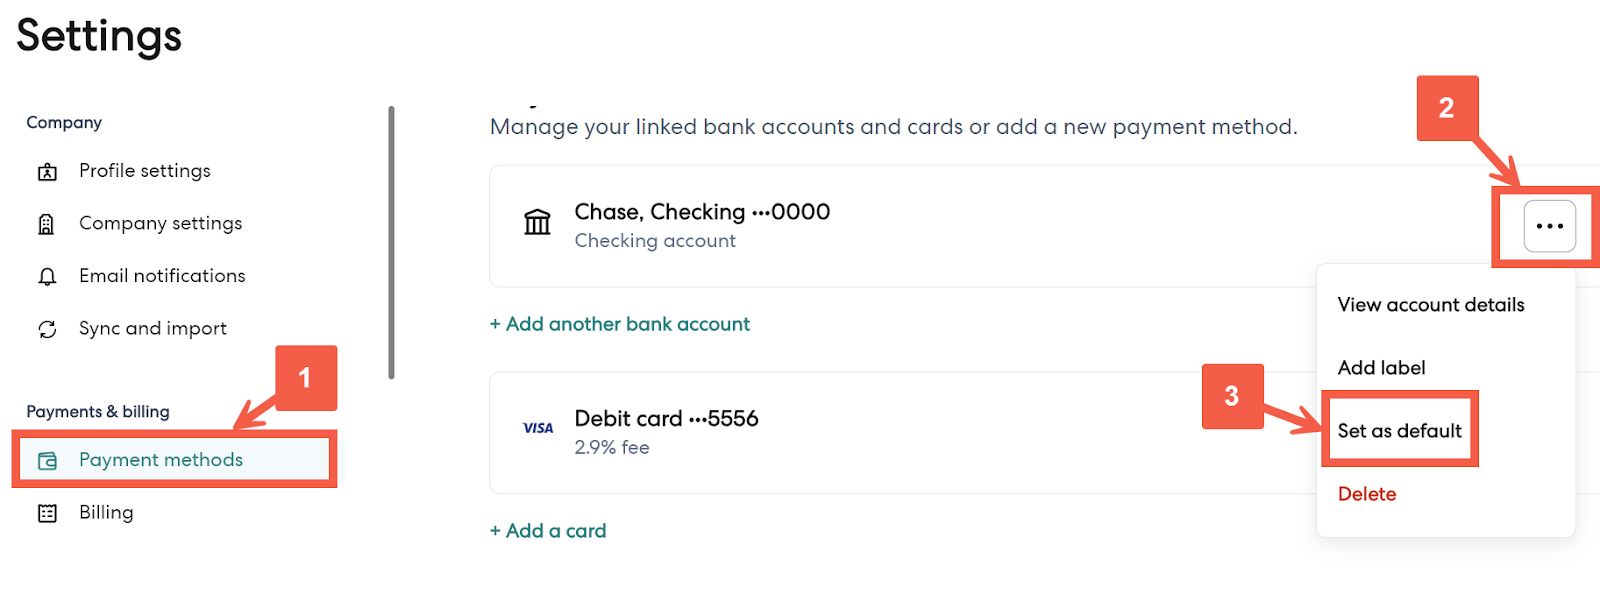Image resolution: width=1600 pixels, height=616 pixels.
Task: Click the Billing calendar icon
Action: (x=47, y=513)
